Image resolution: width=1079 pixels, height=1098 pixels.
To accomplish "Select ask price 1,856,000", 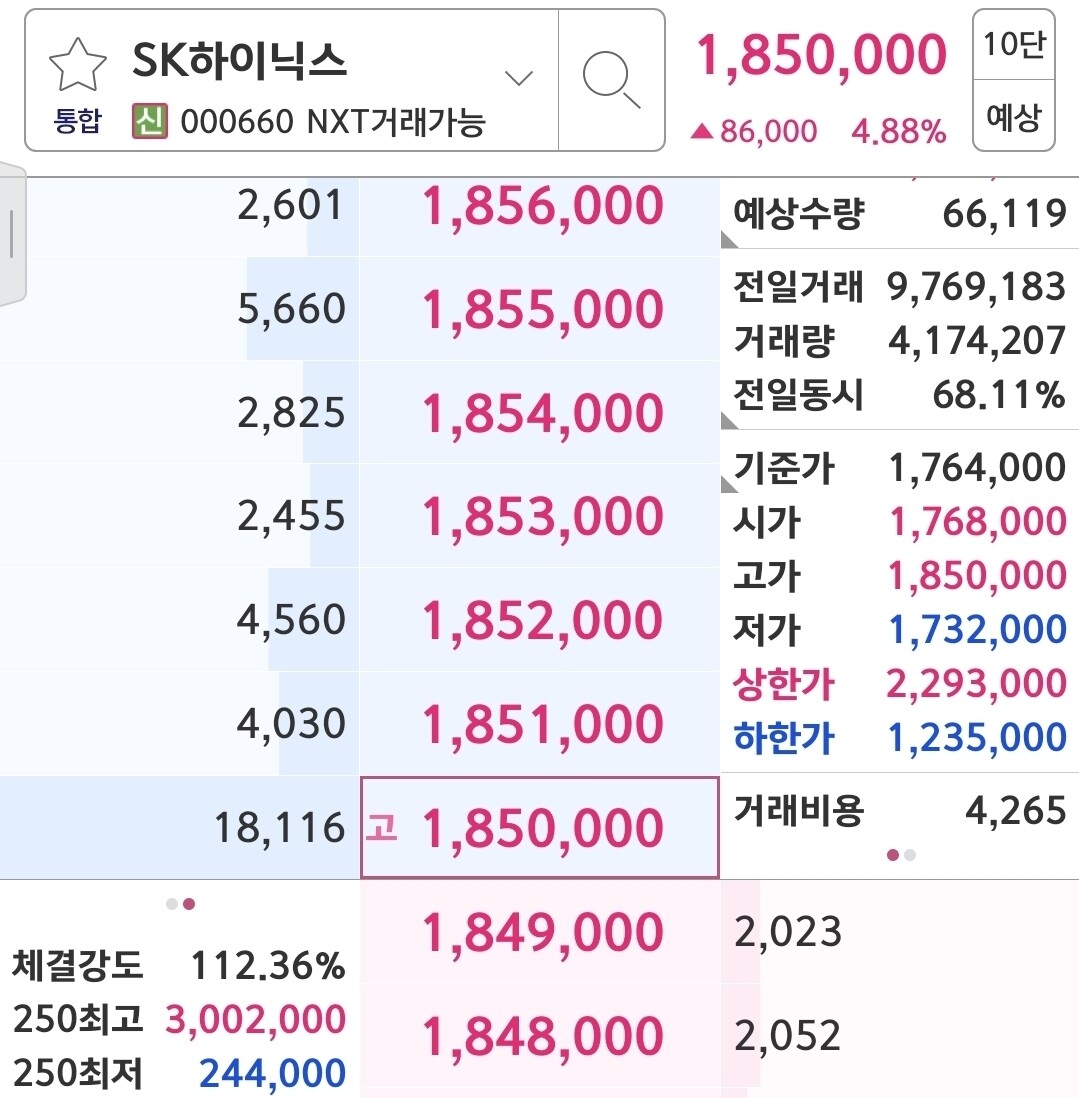I will (543, 206).
